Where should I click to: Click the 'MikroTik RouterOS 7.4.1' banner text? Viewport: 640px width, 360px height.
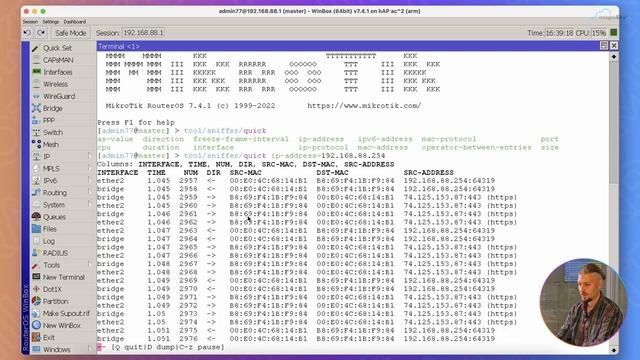pyautogui.click(x=158, y=106)
